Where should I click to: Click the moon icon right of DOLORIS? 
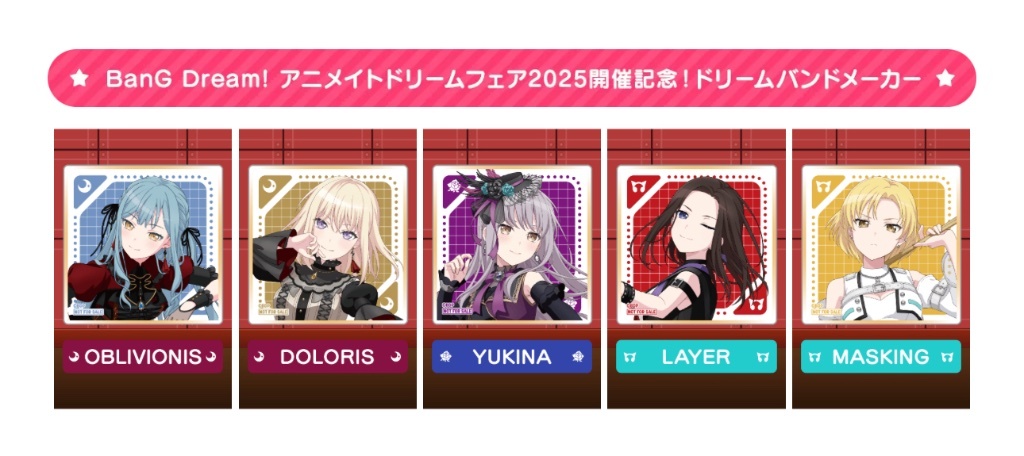point(396,357)
